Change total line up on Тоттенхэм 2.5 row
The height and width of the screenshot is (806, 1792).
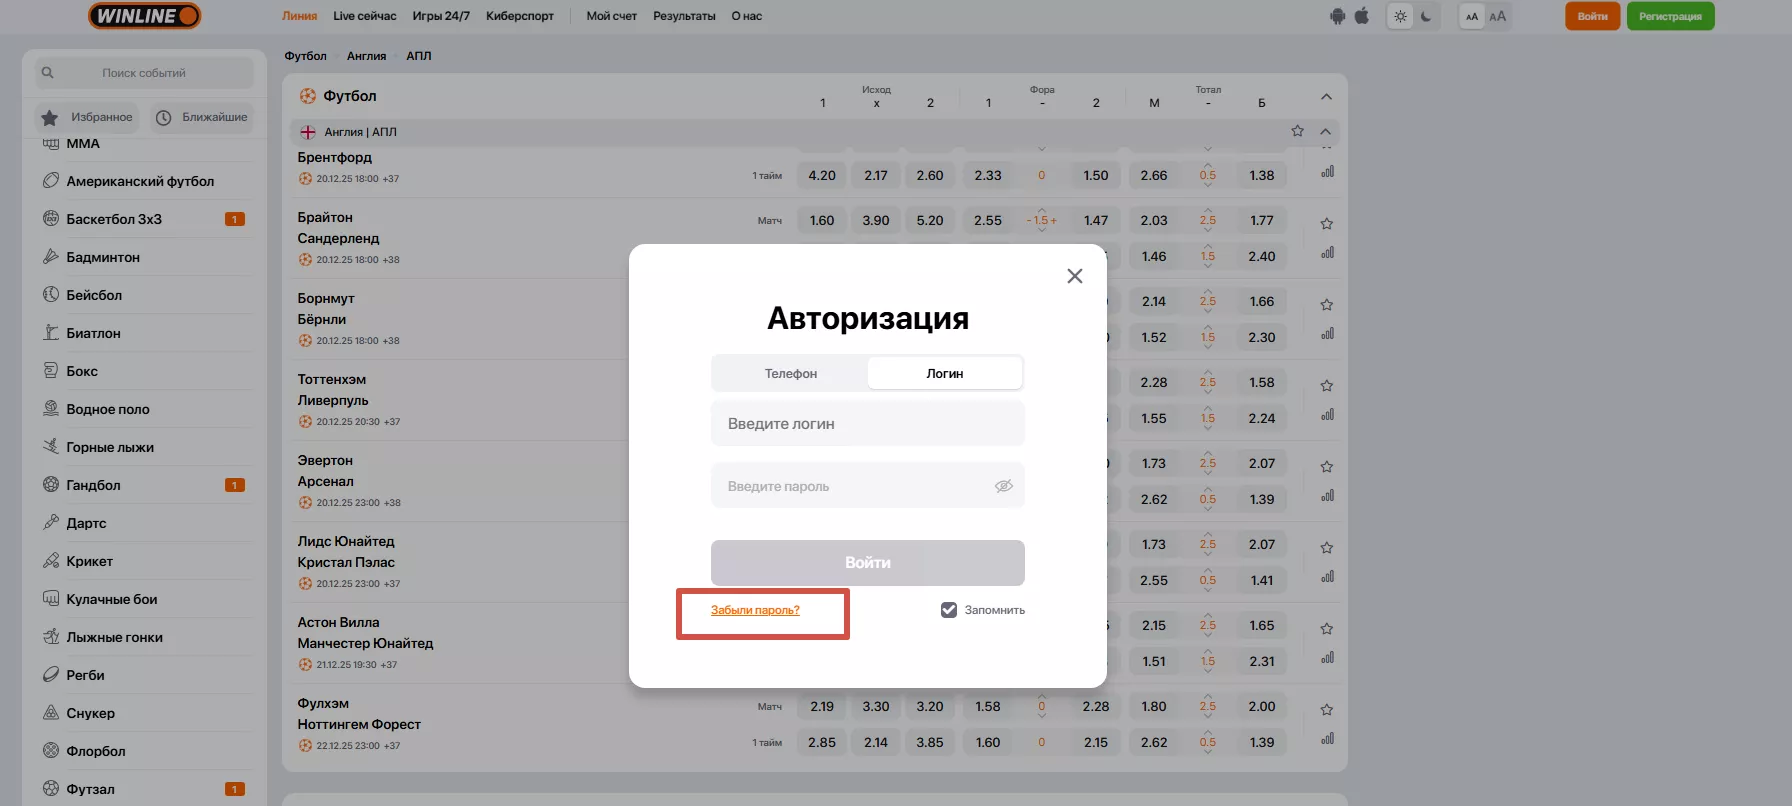click(1208, 372)
